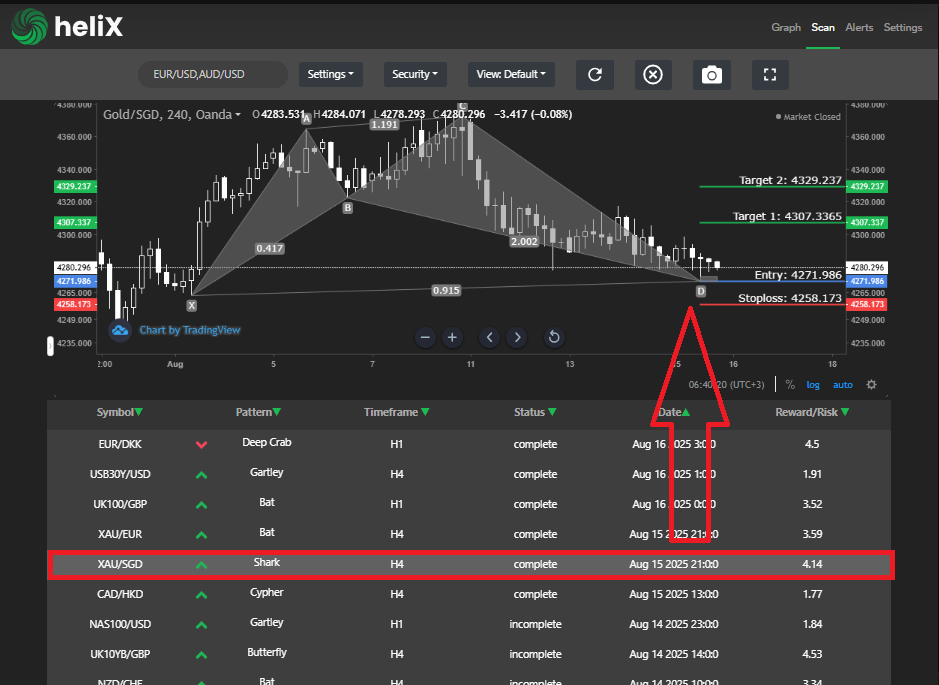This screenshot has height=685, width=939.
Task: Expand the Security dropdown
Action: [x=415, y=74]
